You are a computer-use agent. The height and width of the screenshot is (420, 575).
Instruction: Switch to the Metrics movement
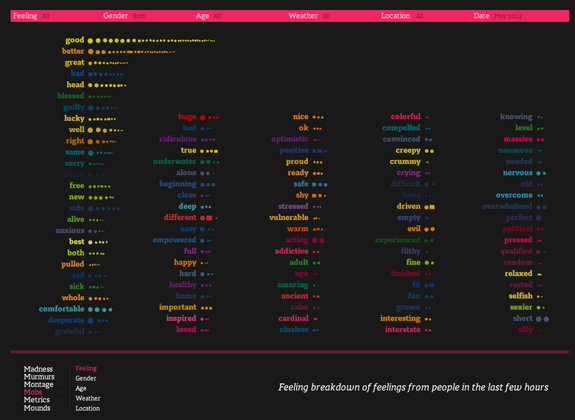37,400
